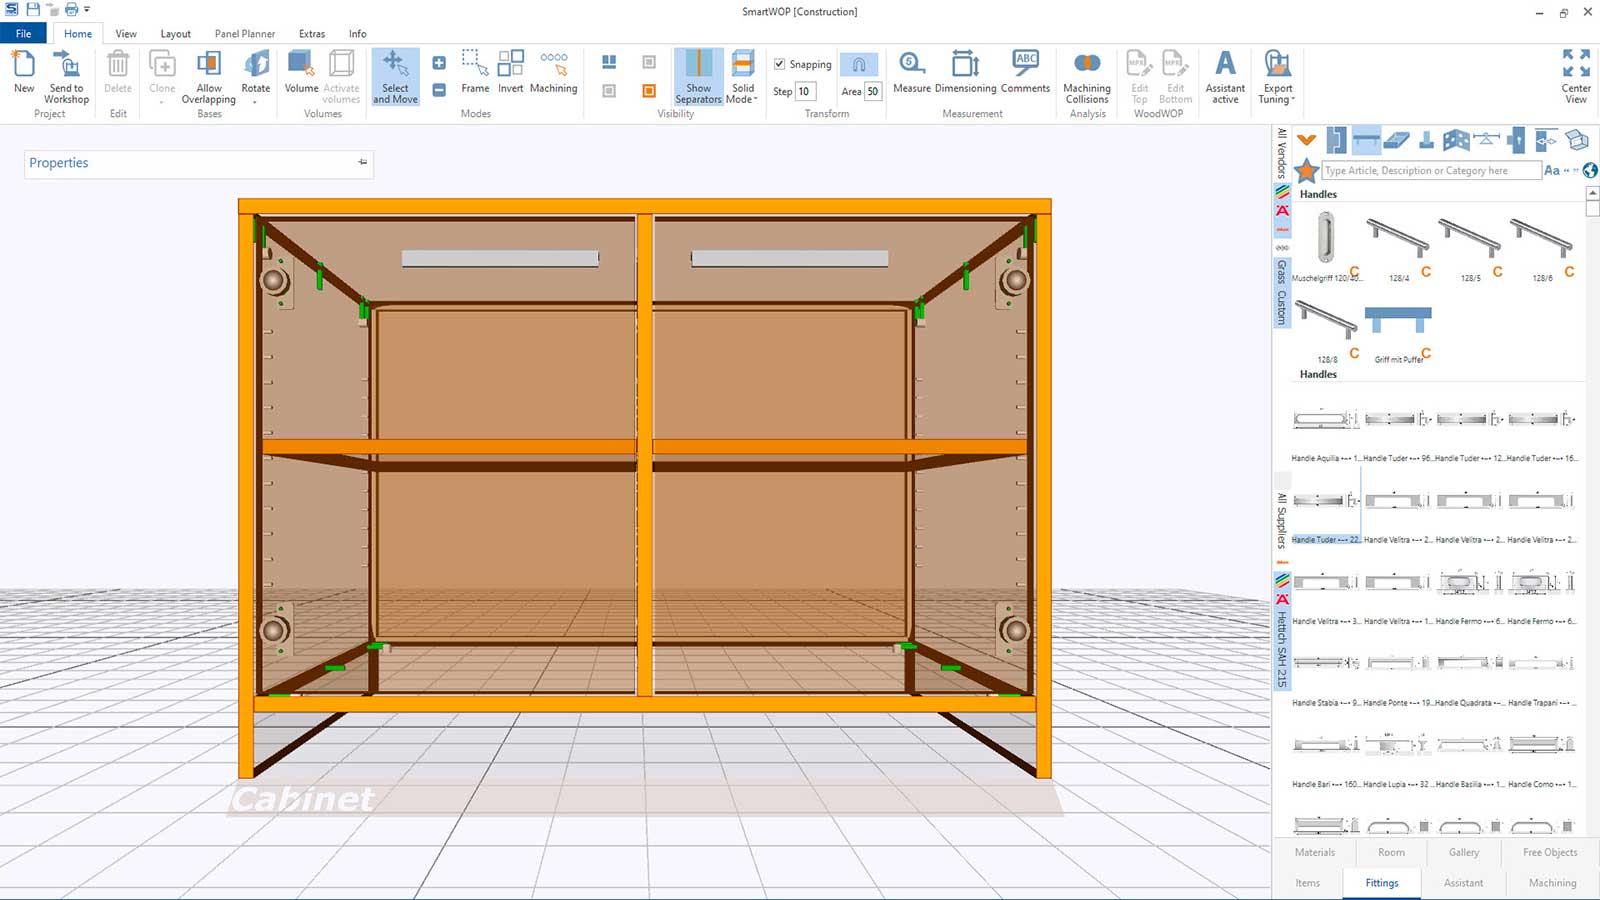Uncheck the Snapping checkbox
1600x900 pixels.
(x=780, y=64)
